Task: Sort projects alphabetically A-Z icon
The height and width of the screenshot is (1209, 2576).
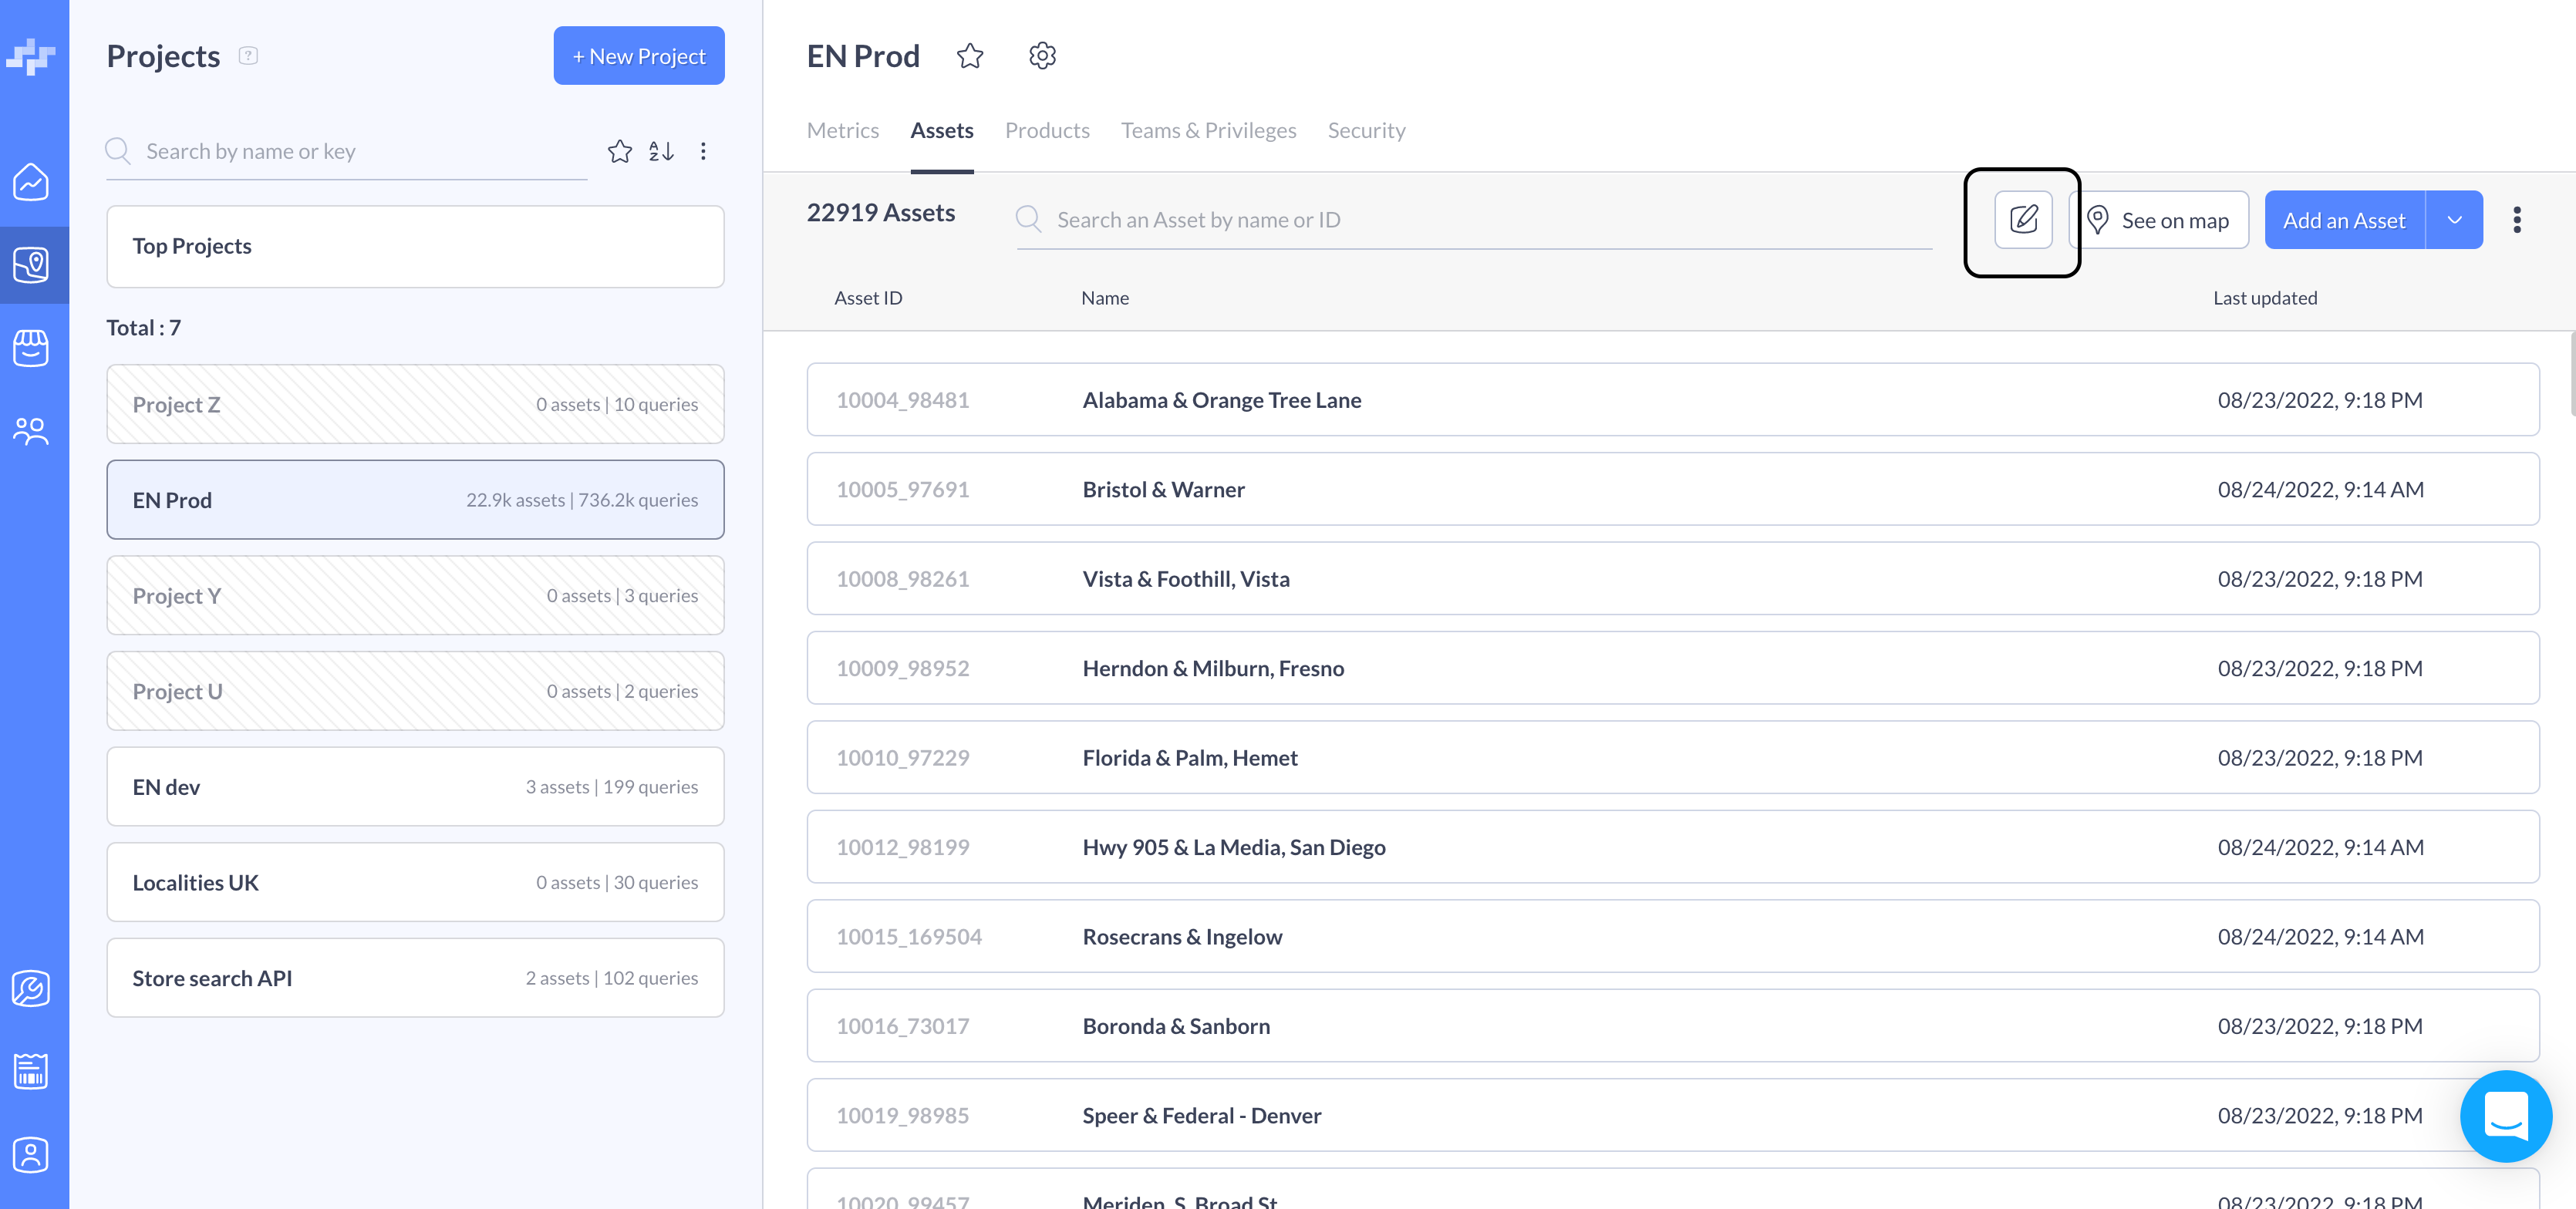Action: point(661,151)
